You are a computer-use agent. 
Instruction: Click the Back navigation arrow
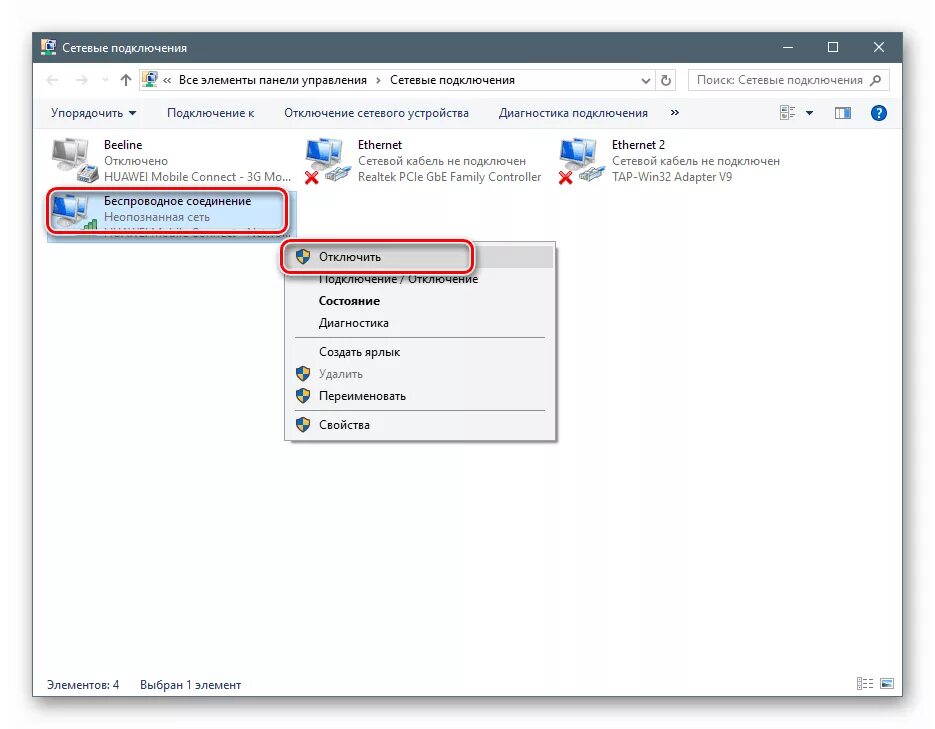coord(52,80)
